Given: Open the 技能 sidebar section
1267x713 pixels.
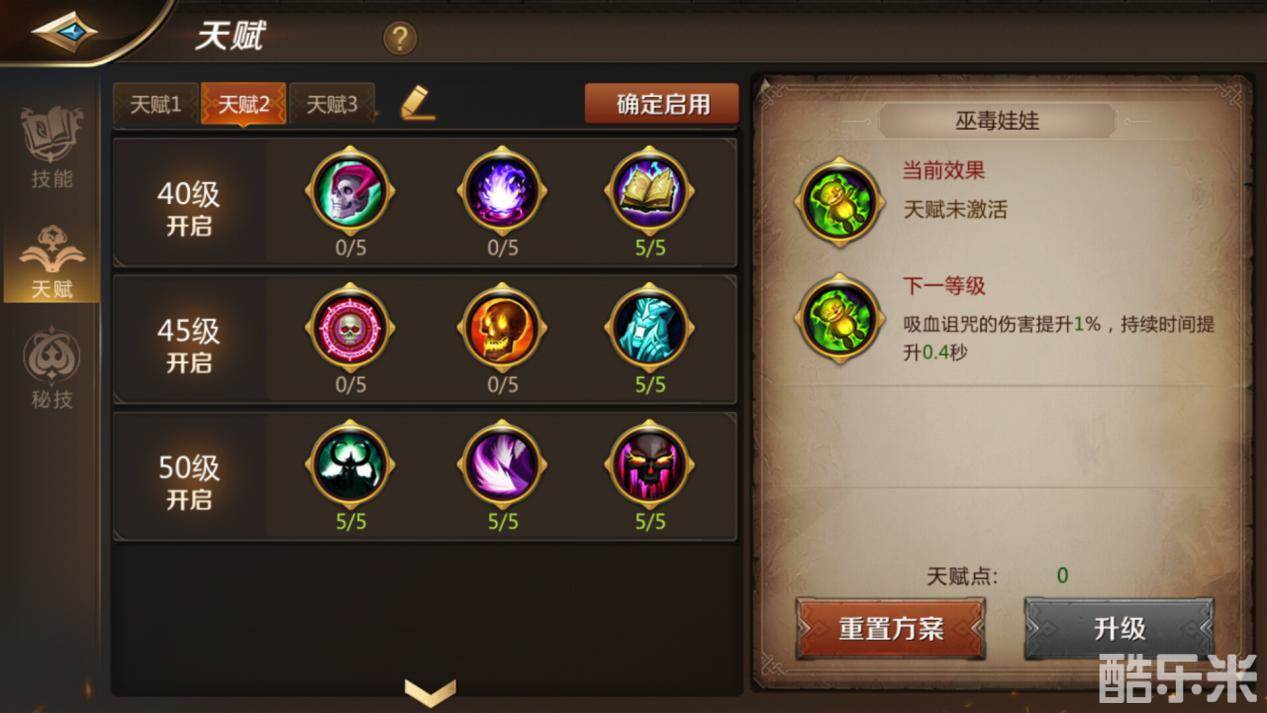Looking at the screenshot, I should [51, 148].
